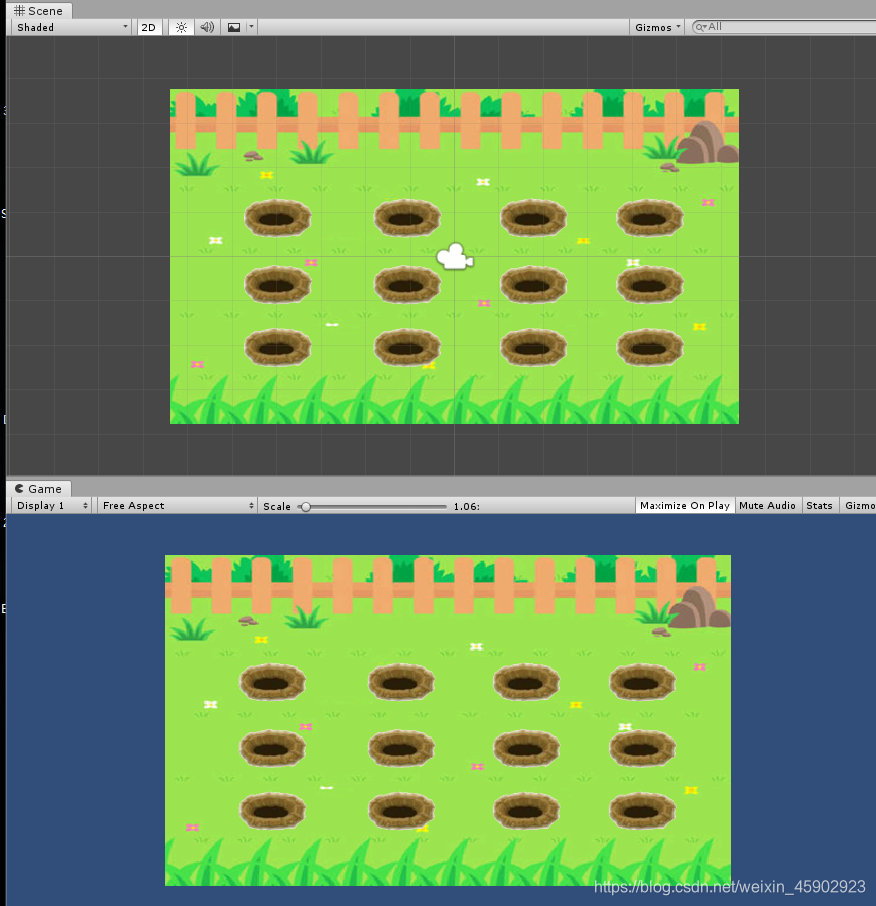Select the camera gizmo in Scene view
Screen dimensions: 876x906
tap(455, 257)
